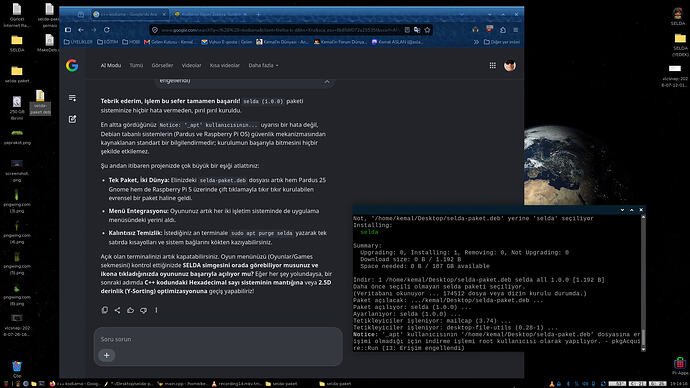Open the sidebar tabs icon in browser
The image size is (690, 388).
[x=68, y=30]
